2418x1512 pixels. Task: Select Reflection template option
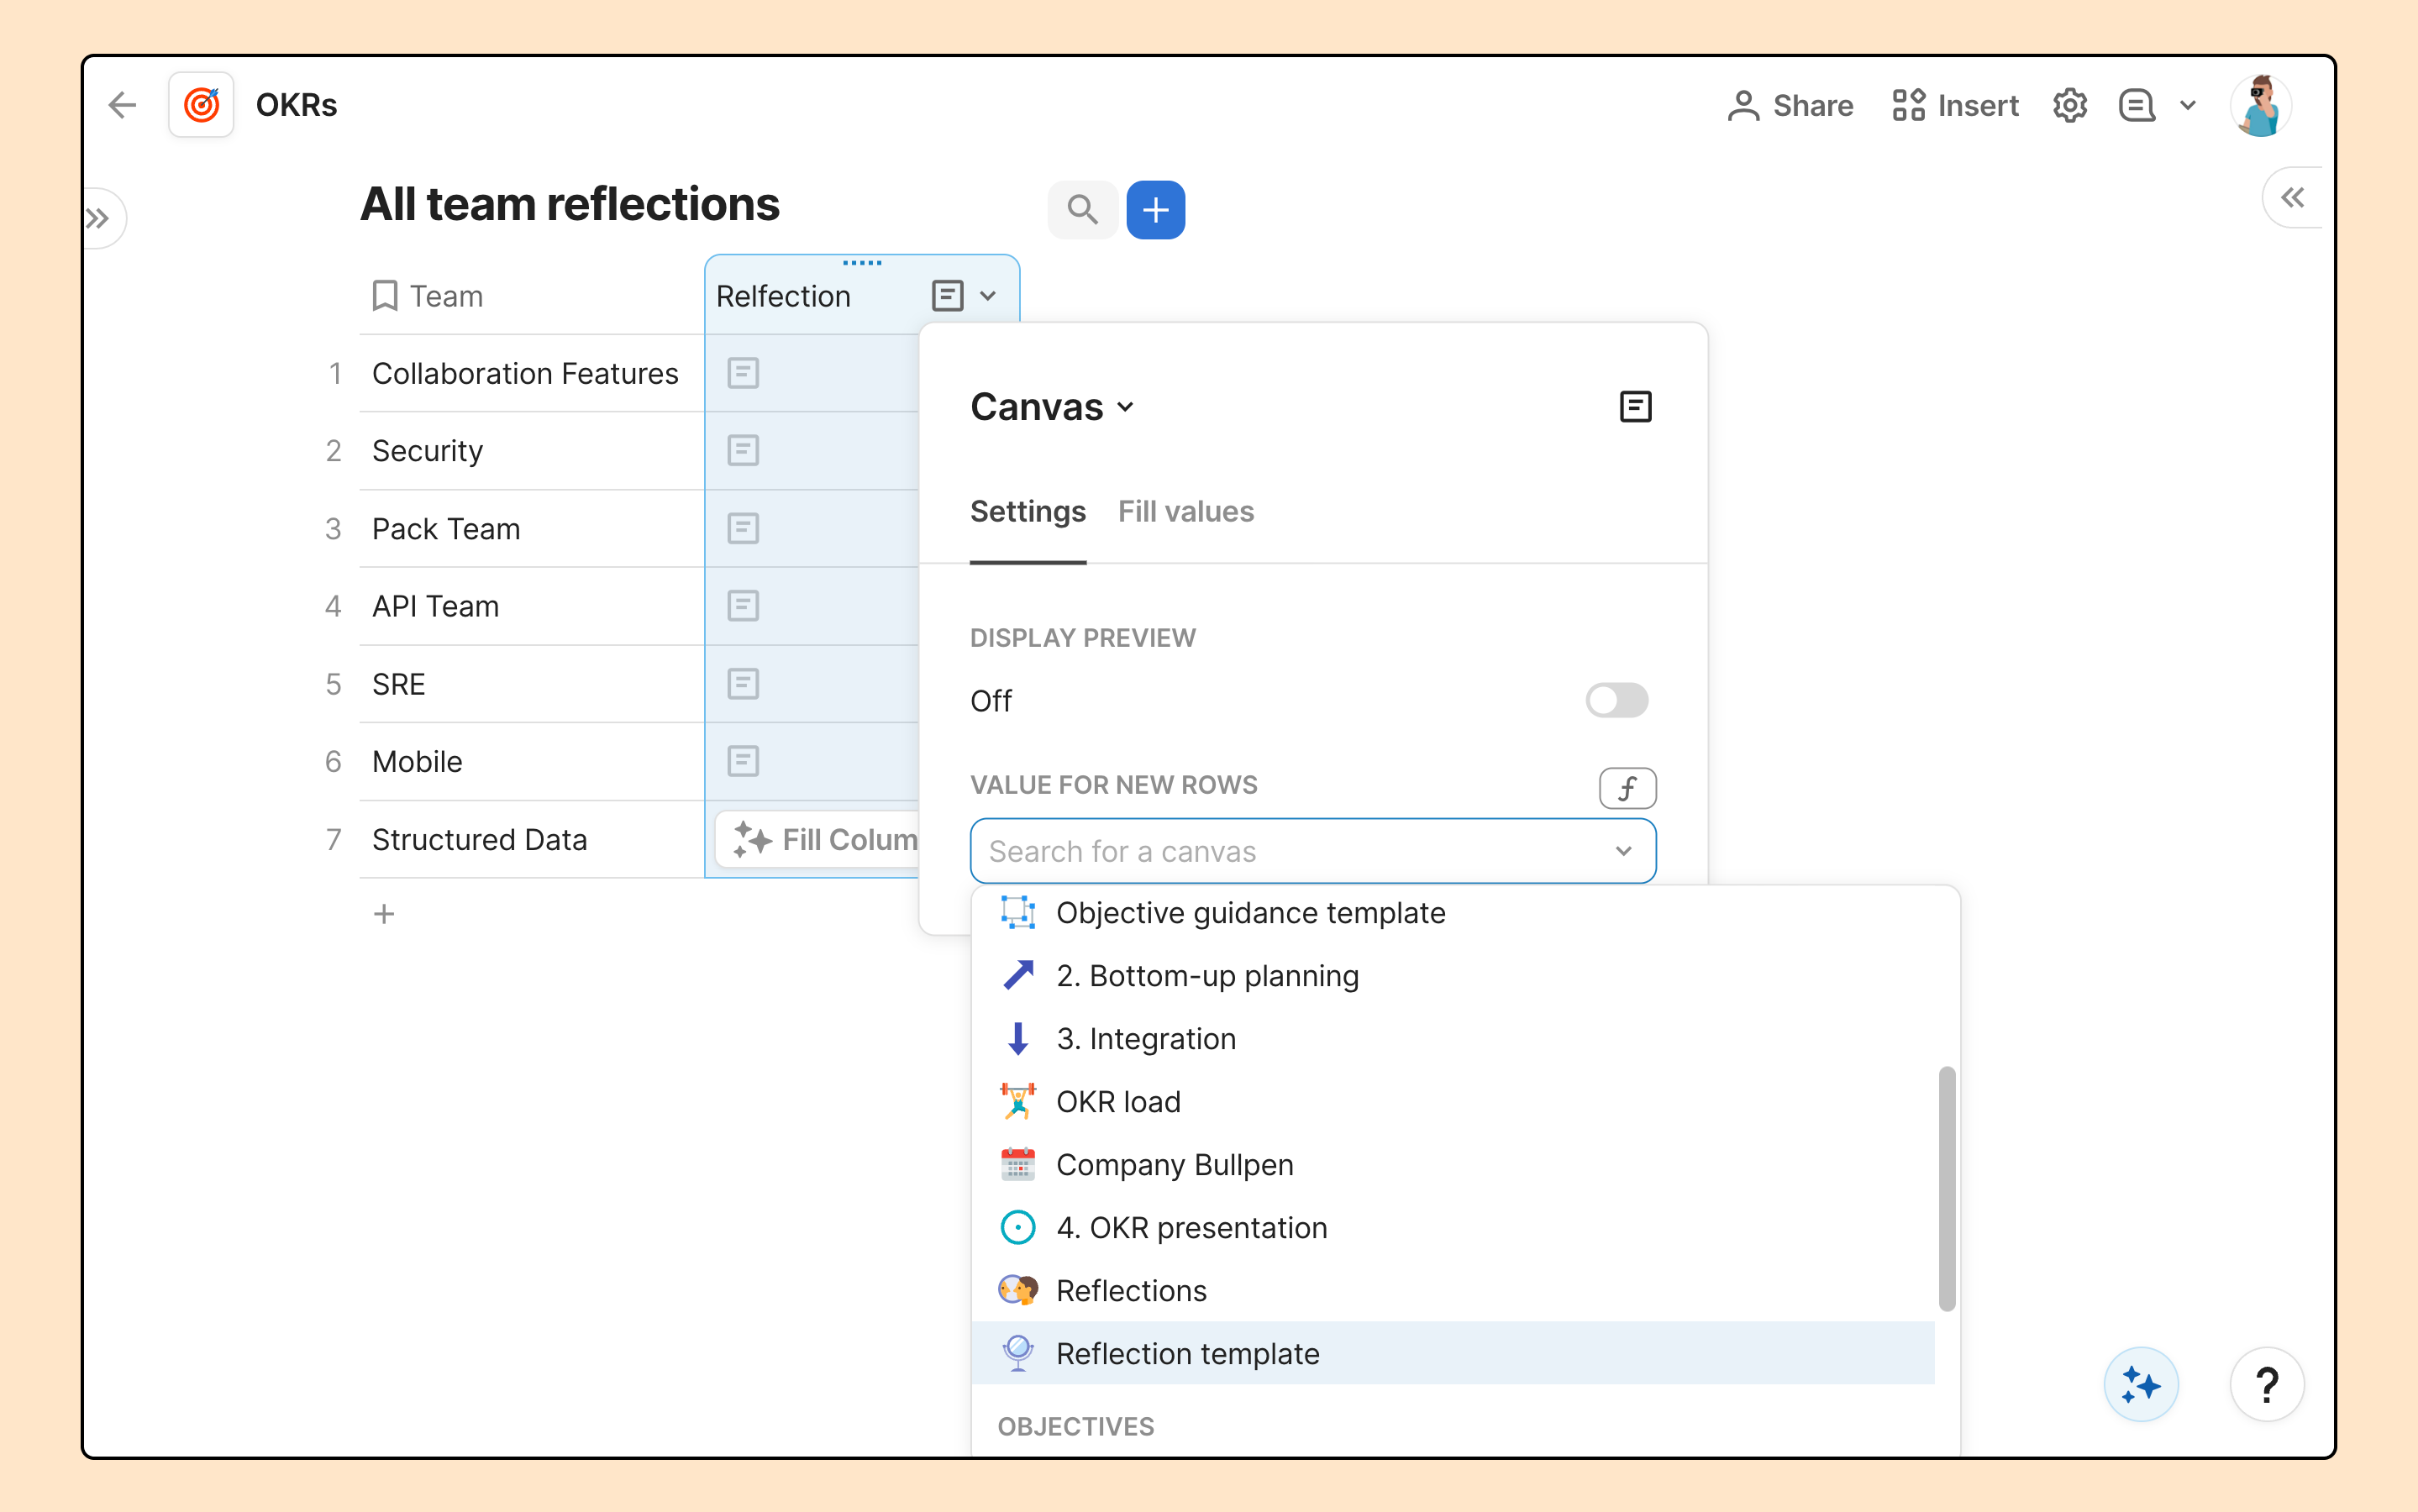1452,1354
